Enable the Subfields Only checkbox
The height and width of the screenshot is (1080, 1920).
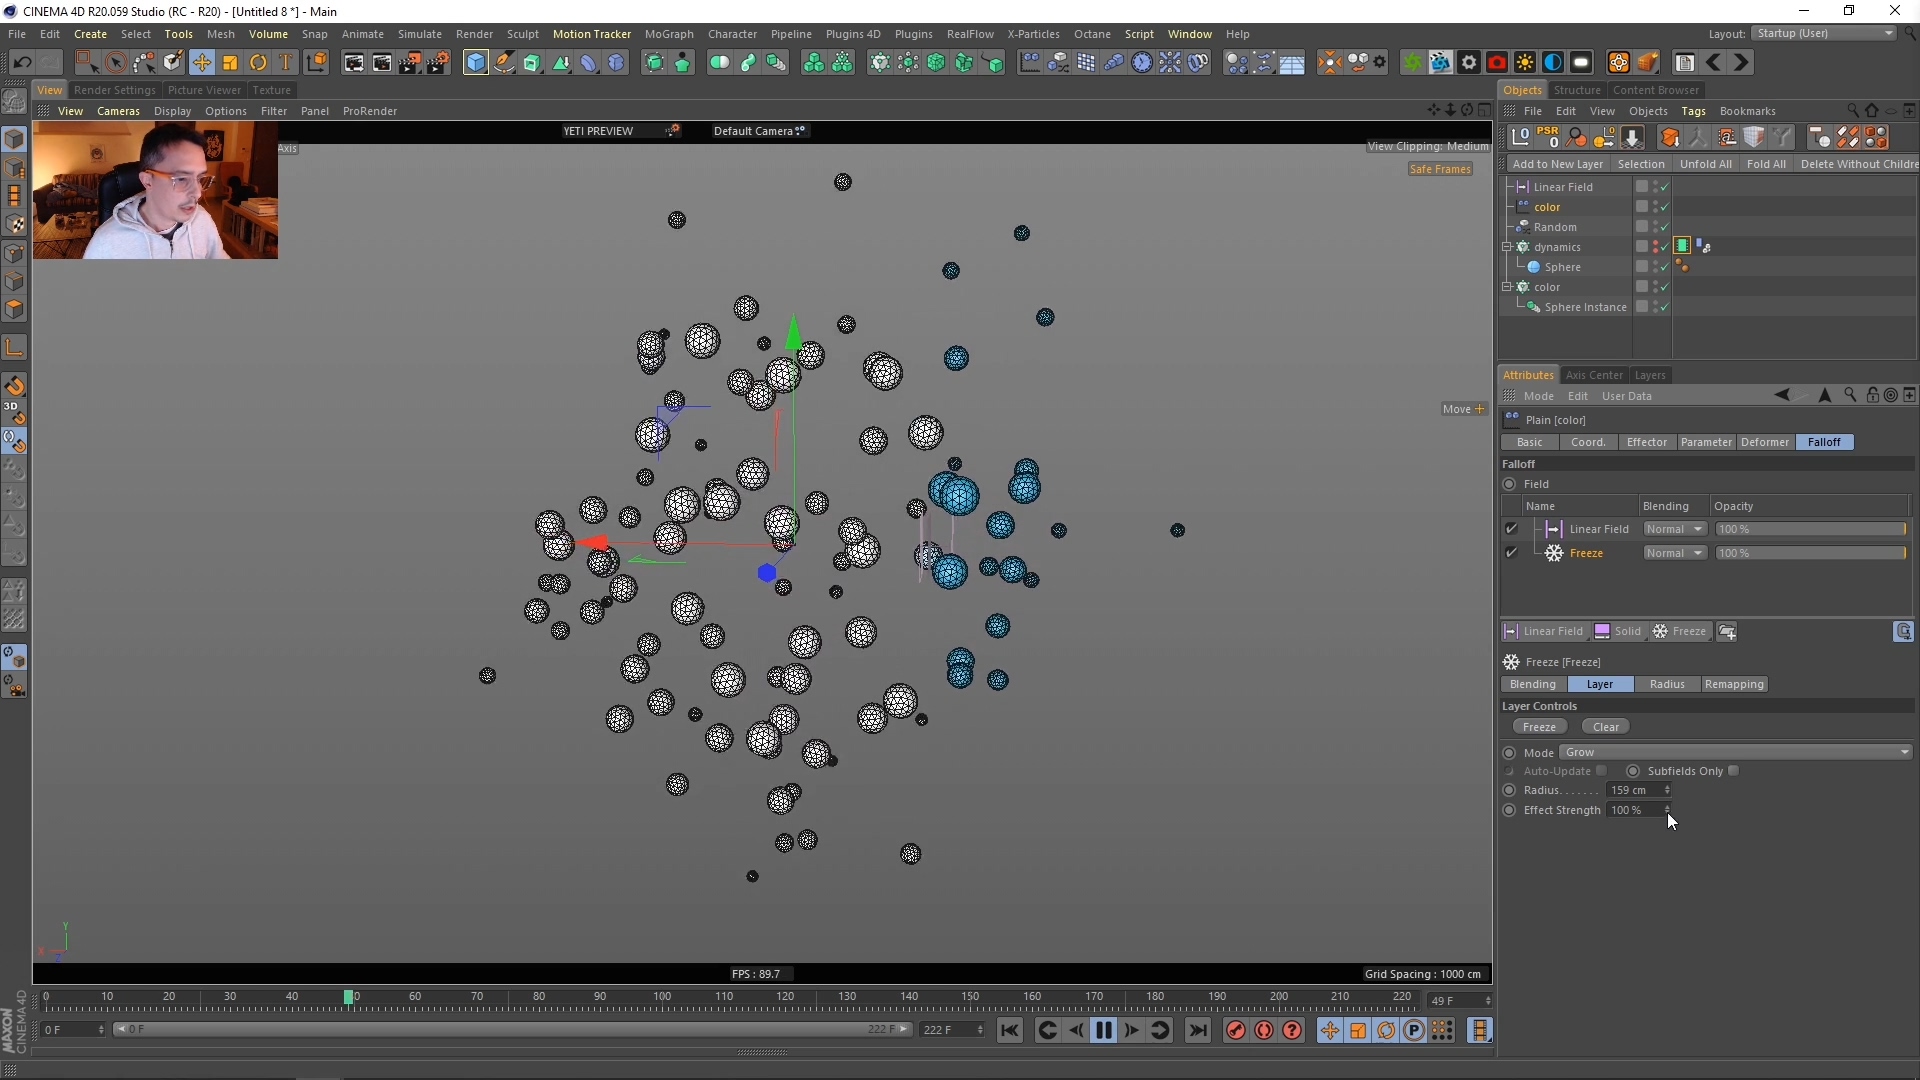click(1731, 771)
